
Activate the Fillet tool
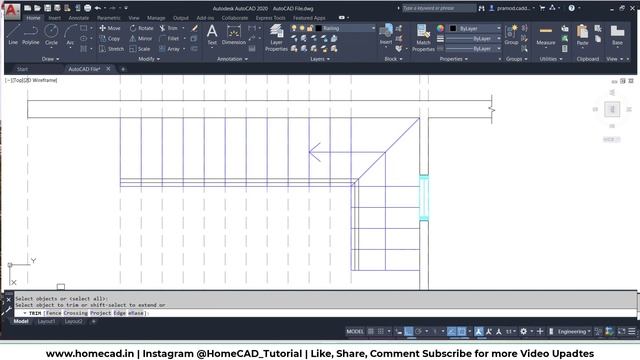(169, 38)
